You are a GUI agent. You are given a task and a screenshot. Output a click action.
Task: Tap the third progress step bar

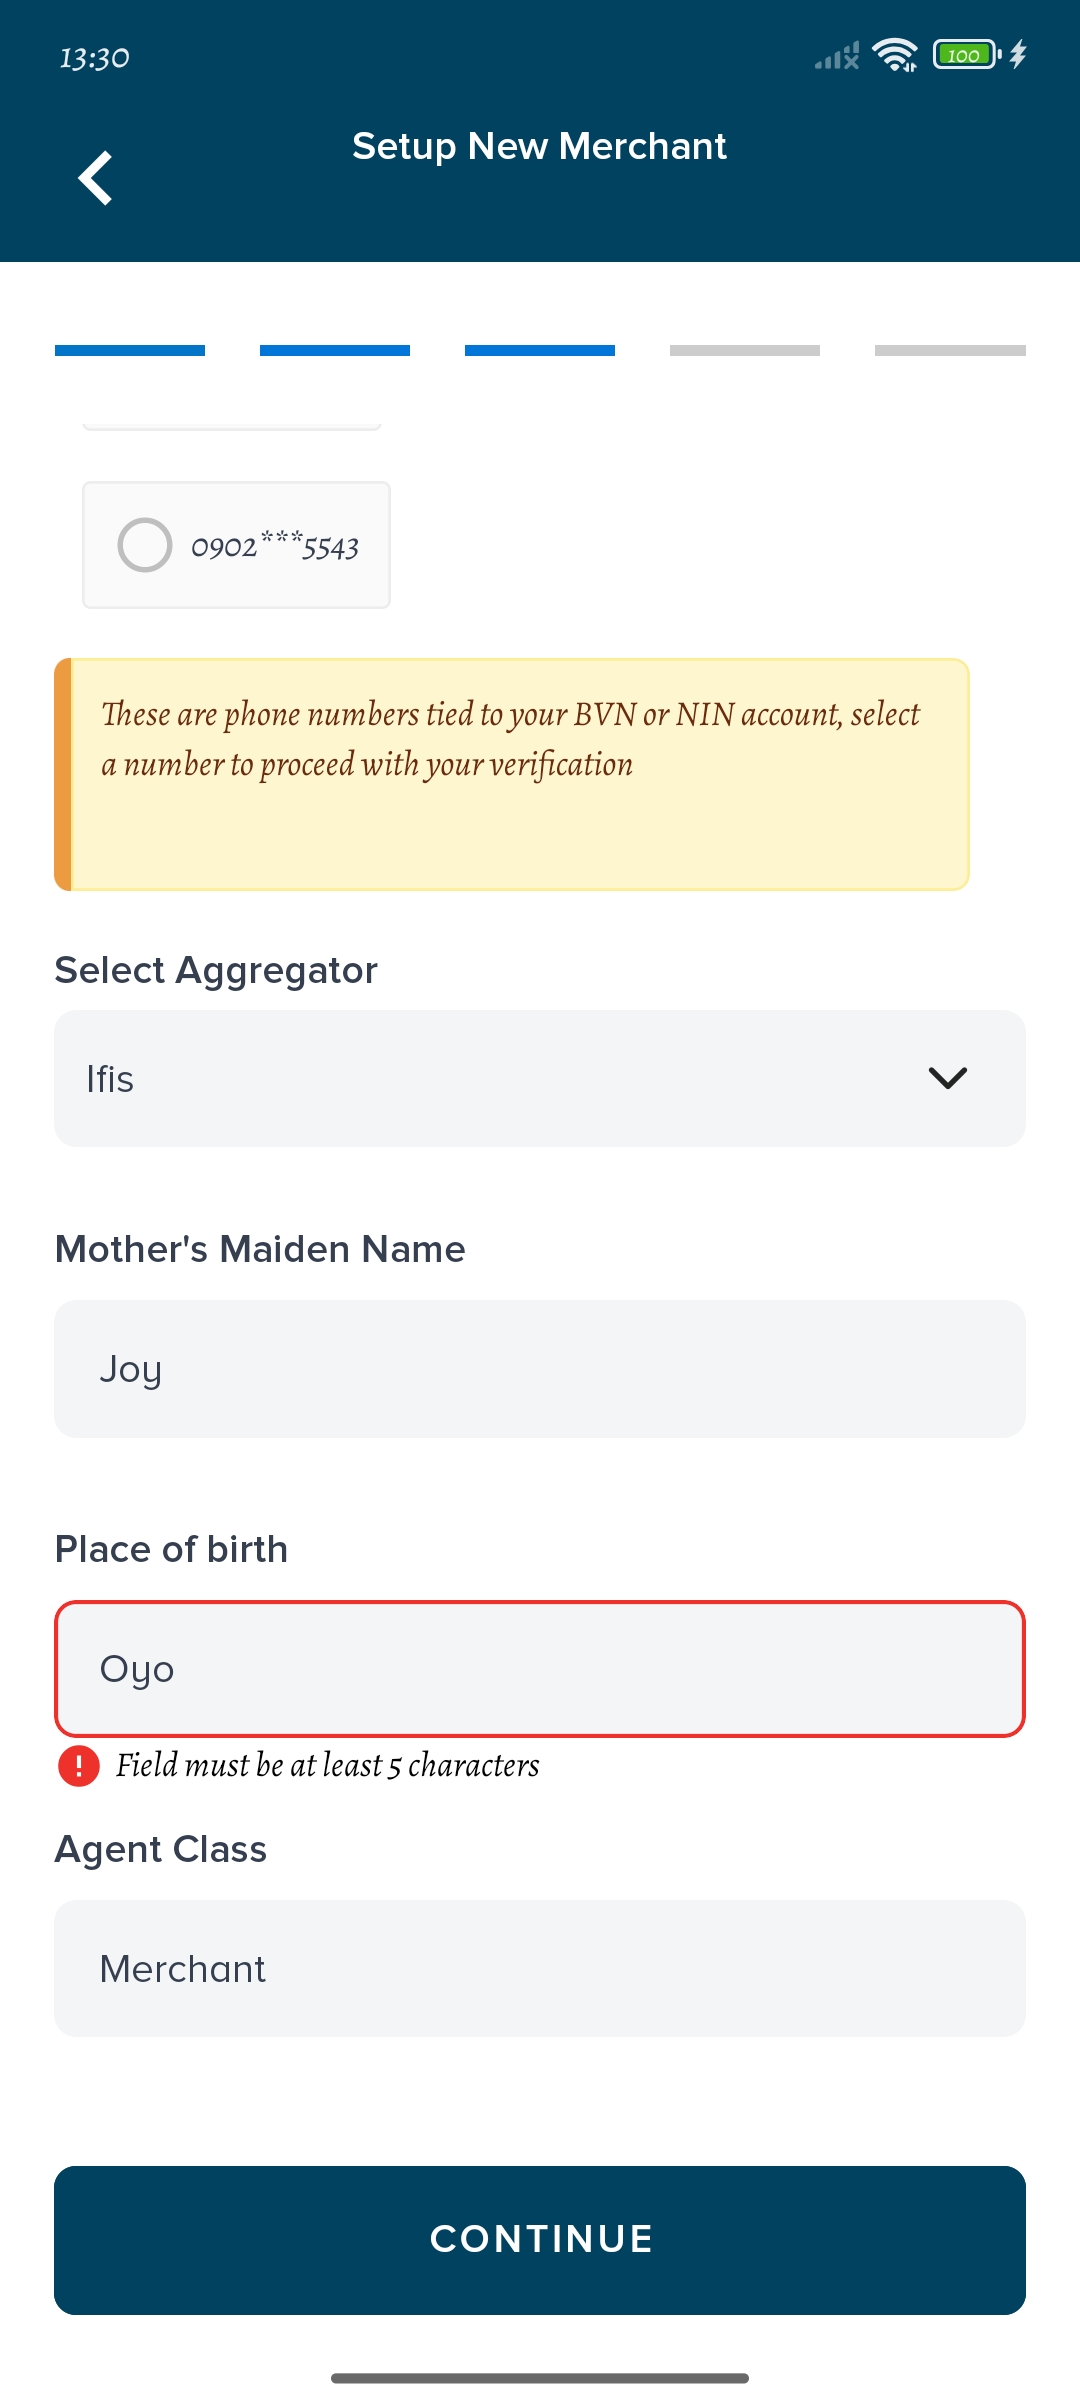(540, 350)
